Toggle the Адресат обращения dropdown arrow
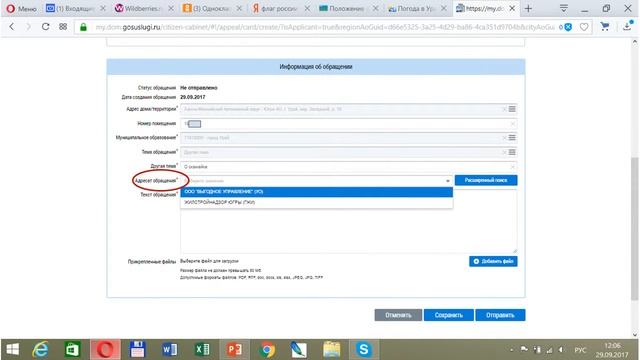 tap(448, 180)
